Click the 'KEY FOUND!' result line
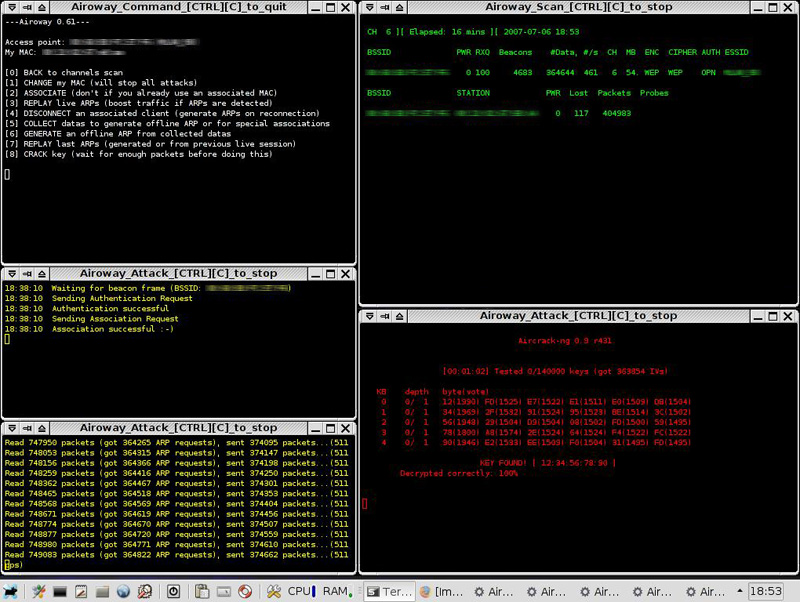This screenshot has height=602, width=800. pos(548,463)
